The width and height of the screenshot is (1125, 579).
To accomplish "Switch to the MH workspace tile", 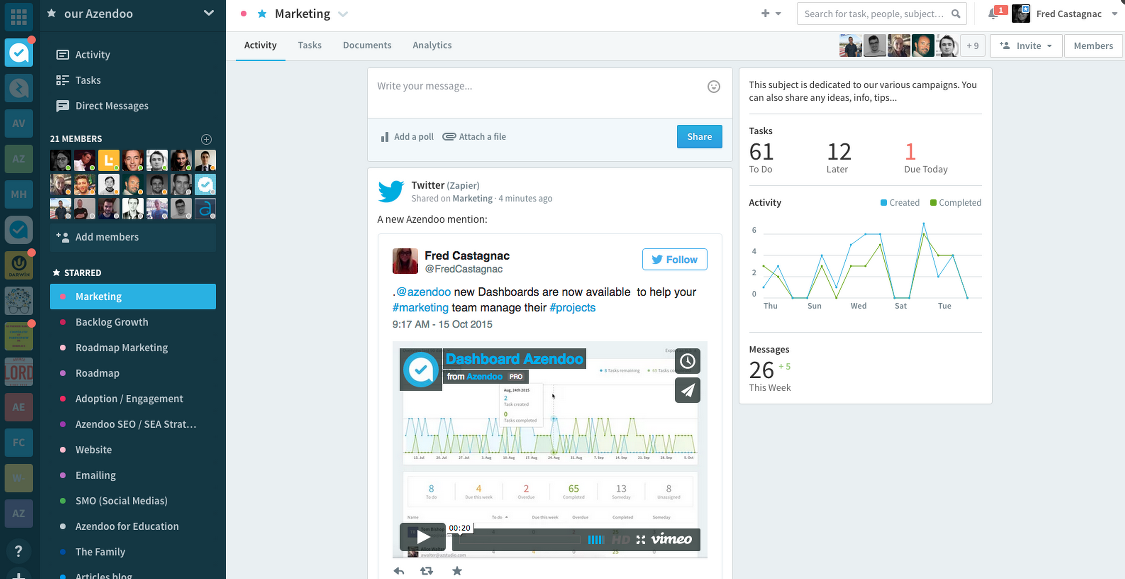I will (19, 194).
